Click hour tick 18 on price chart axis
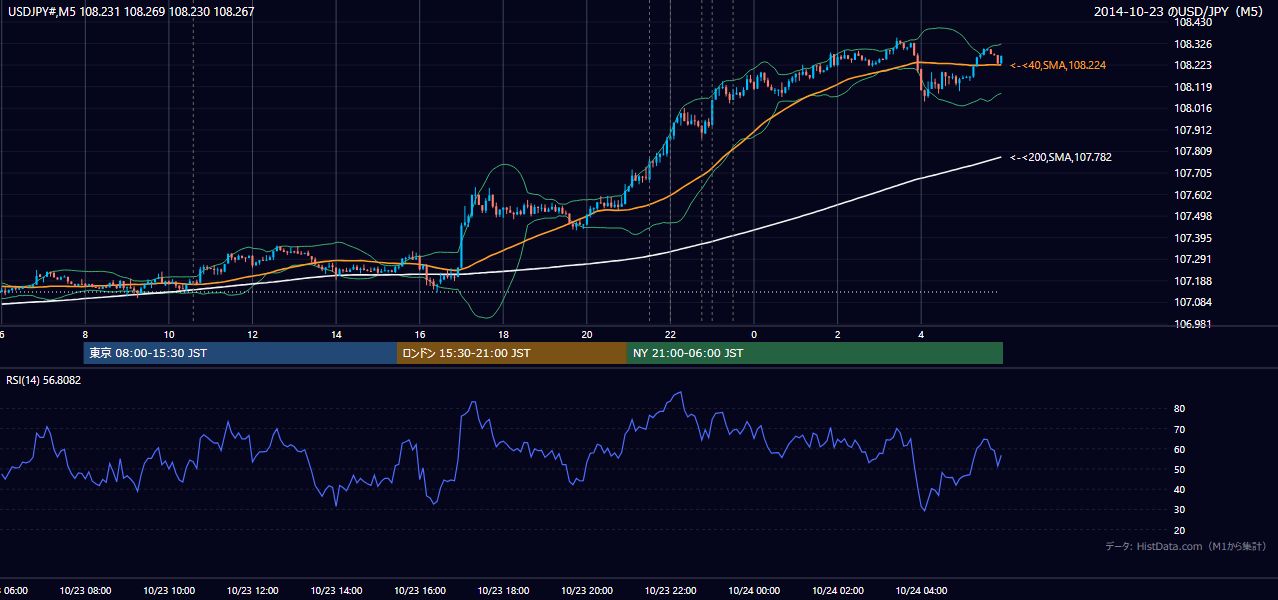 point(504,335)
